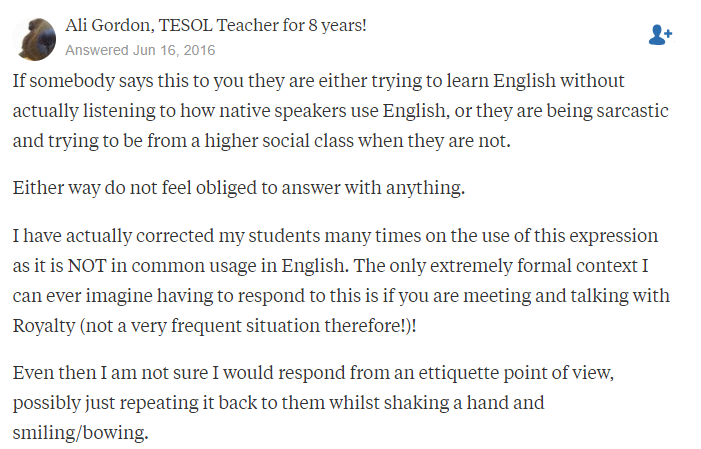701x449 pixels.
Task: Click the word 'anything.' ending the second paragraph
Action: click(426, 188)
